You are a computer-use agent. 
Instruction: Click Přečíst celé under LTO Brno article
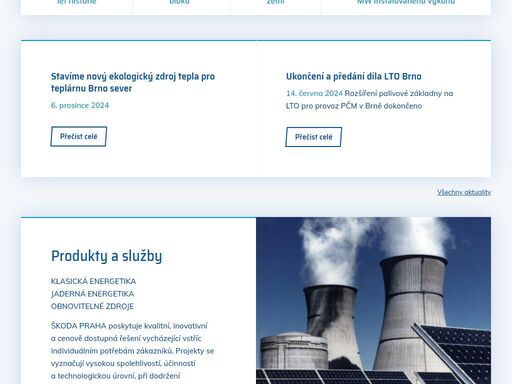(x=314, y=137)
